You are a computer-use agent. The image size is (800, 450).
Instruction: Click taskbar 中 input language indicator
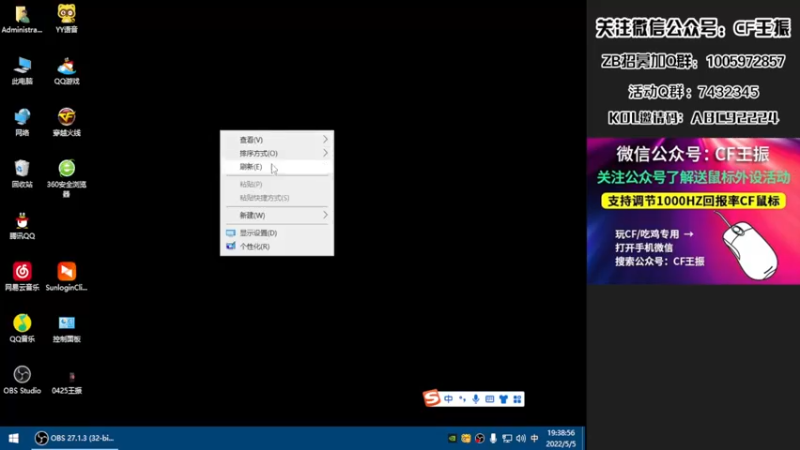point(534,438)
